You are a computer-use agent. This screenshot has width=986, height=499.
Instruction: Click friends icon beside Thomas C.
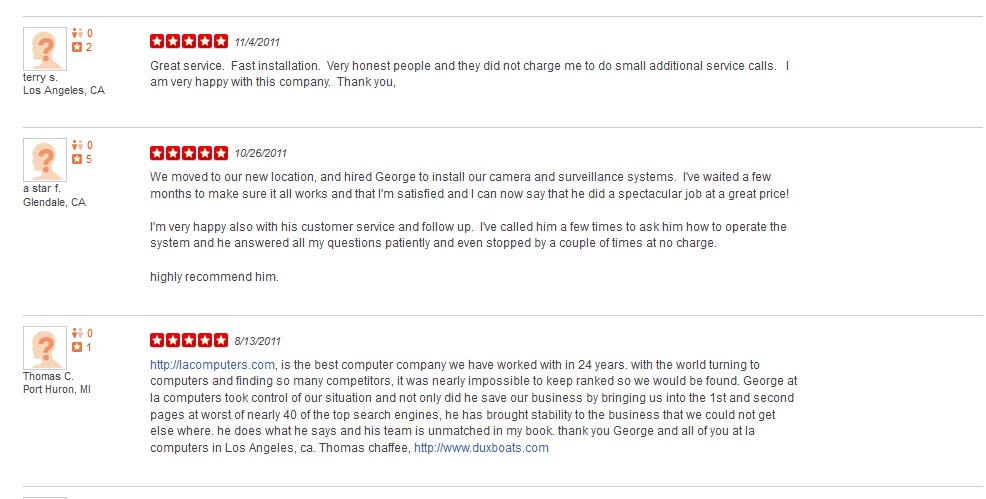pos(77,333)
